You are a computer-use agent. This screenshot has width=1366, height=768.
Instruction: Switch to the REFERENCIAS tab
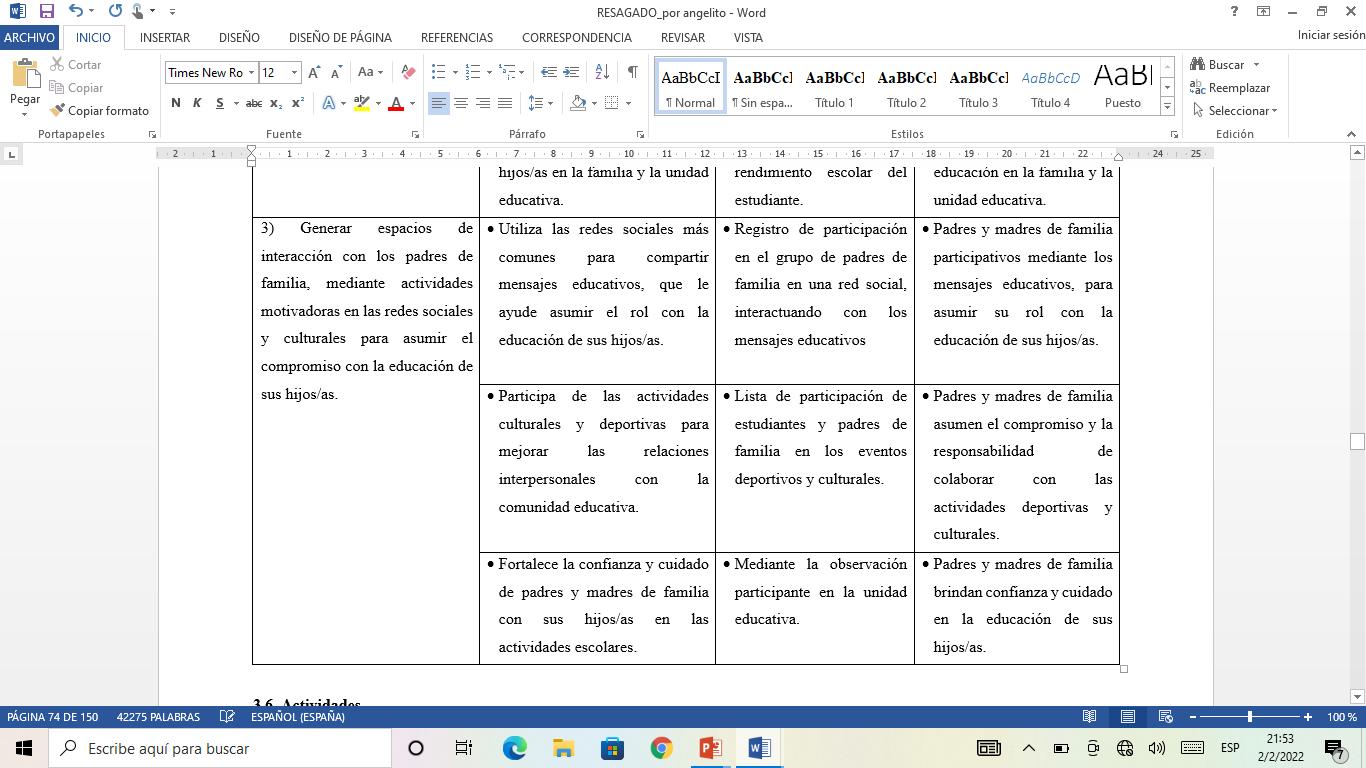click(x=457, y=37)
